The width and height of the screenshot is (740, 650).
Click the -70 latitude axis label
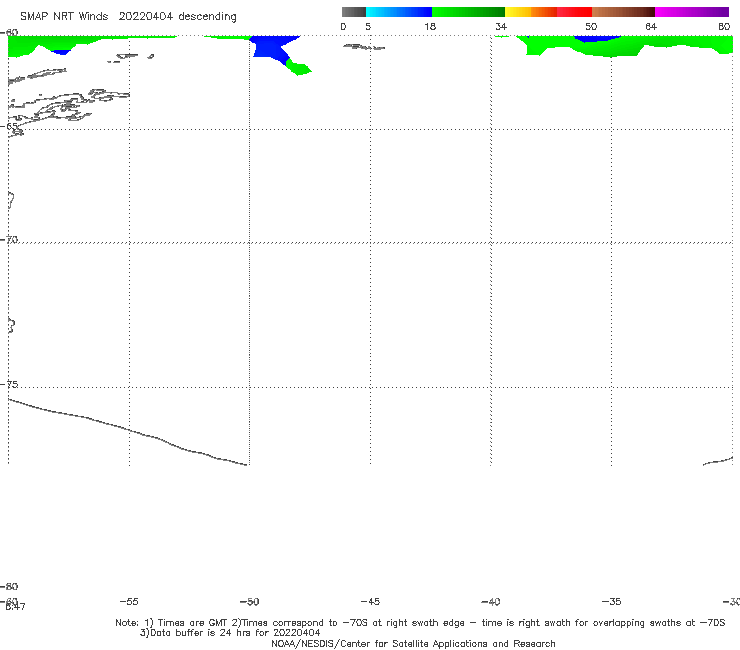(x=9, y=240)
